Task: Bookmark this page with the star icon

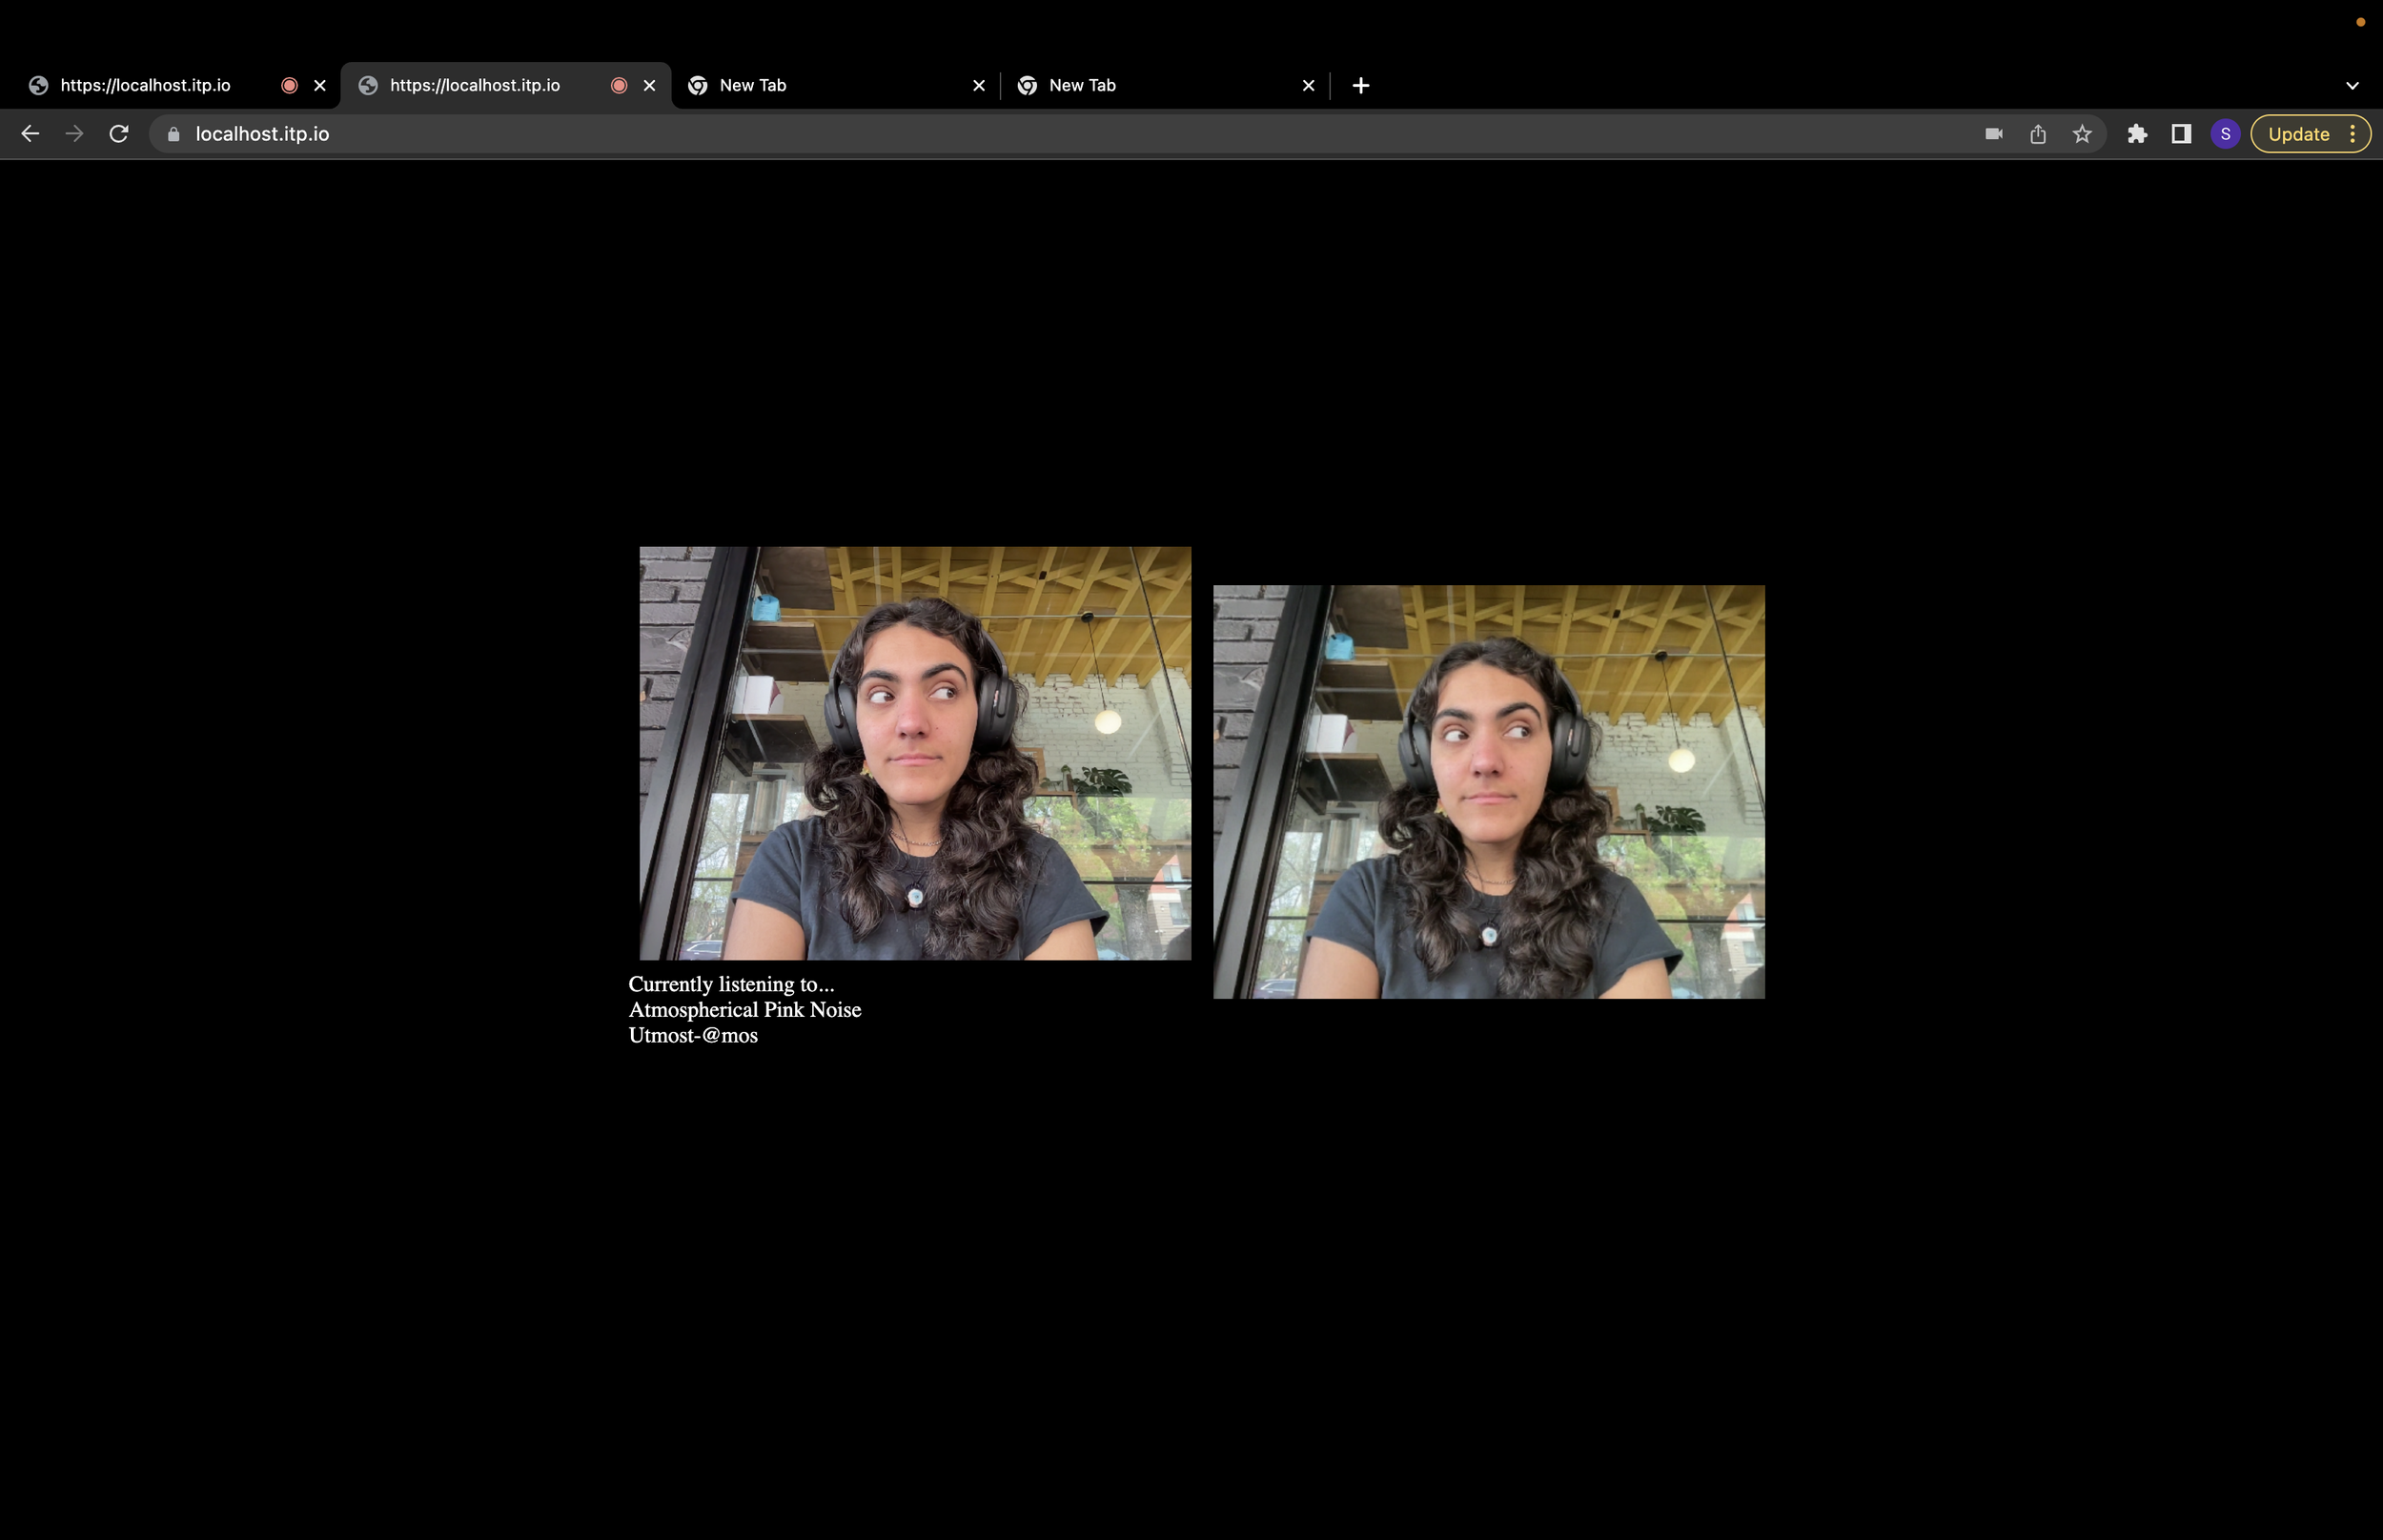Action: [2081, 134]
